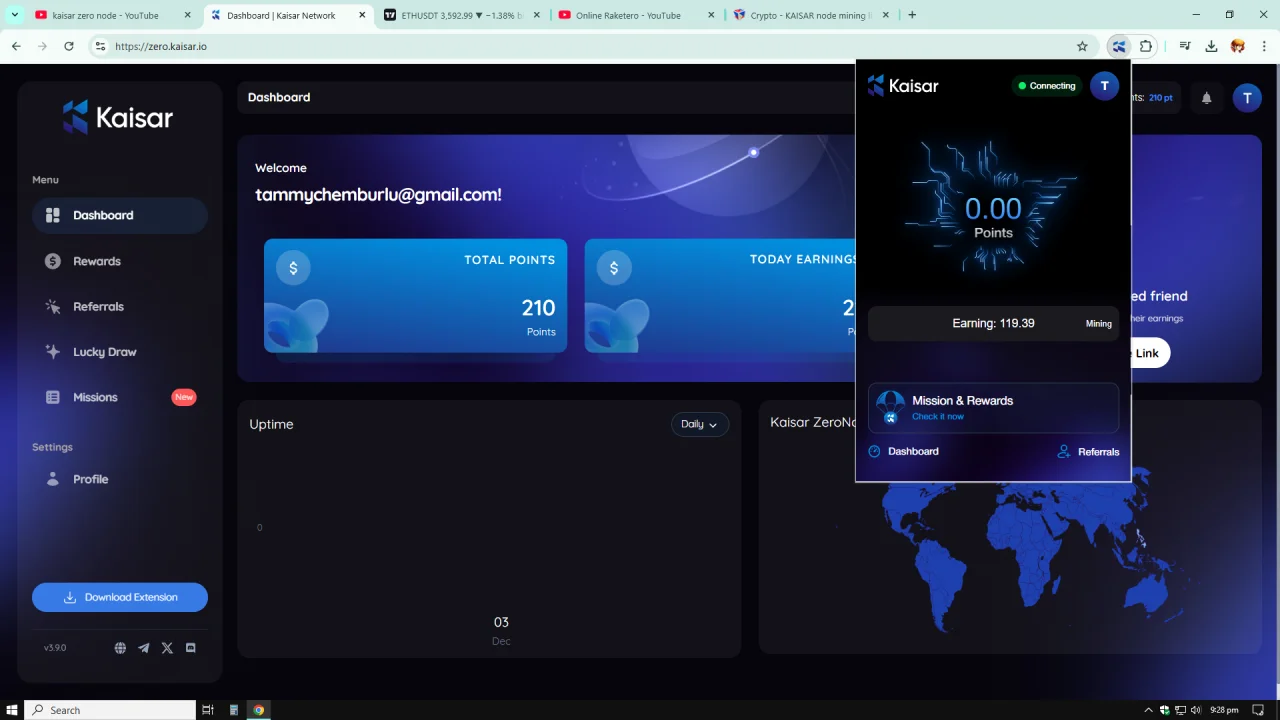1280x720 pixels.
Task: Click the Chrome profile avatar
Action: tap(1238, 46)
